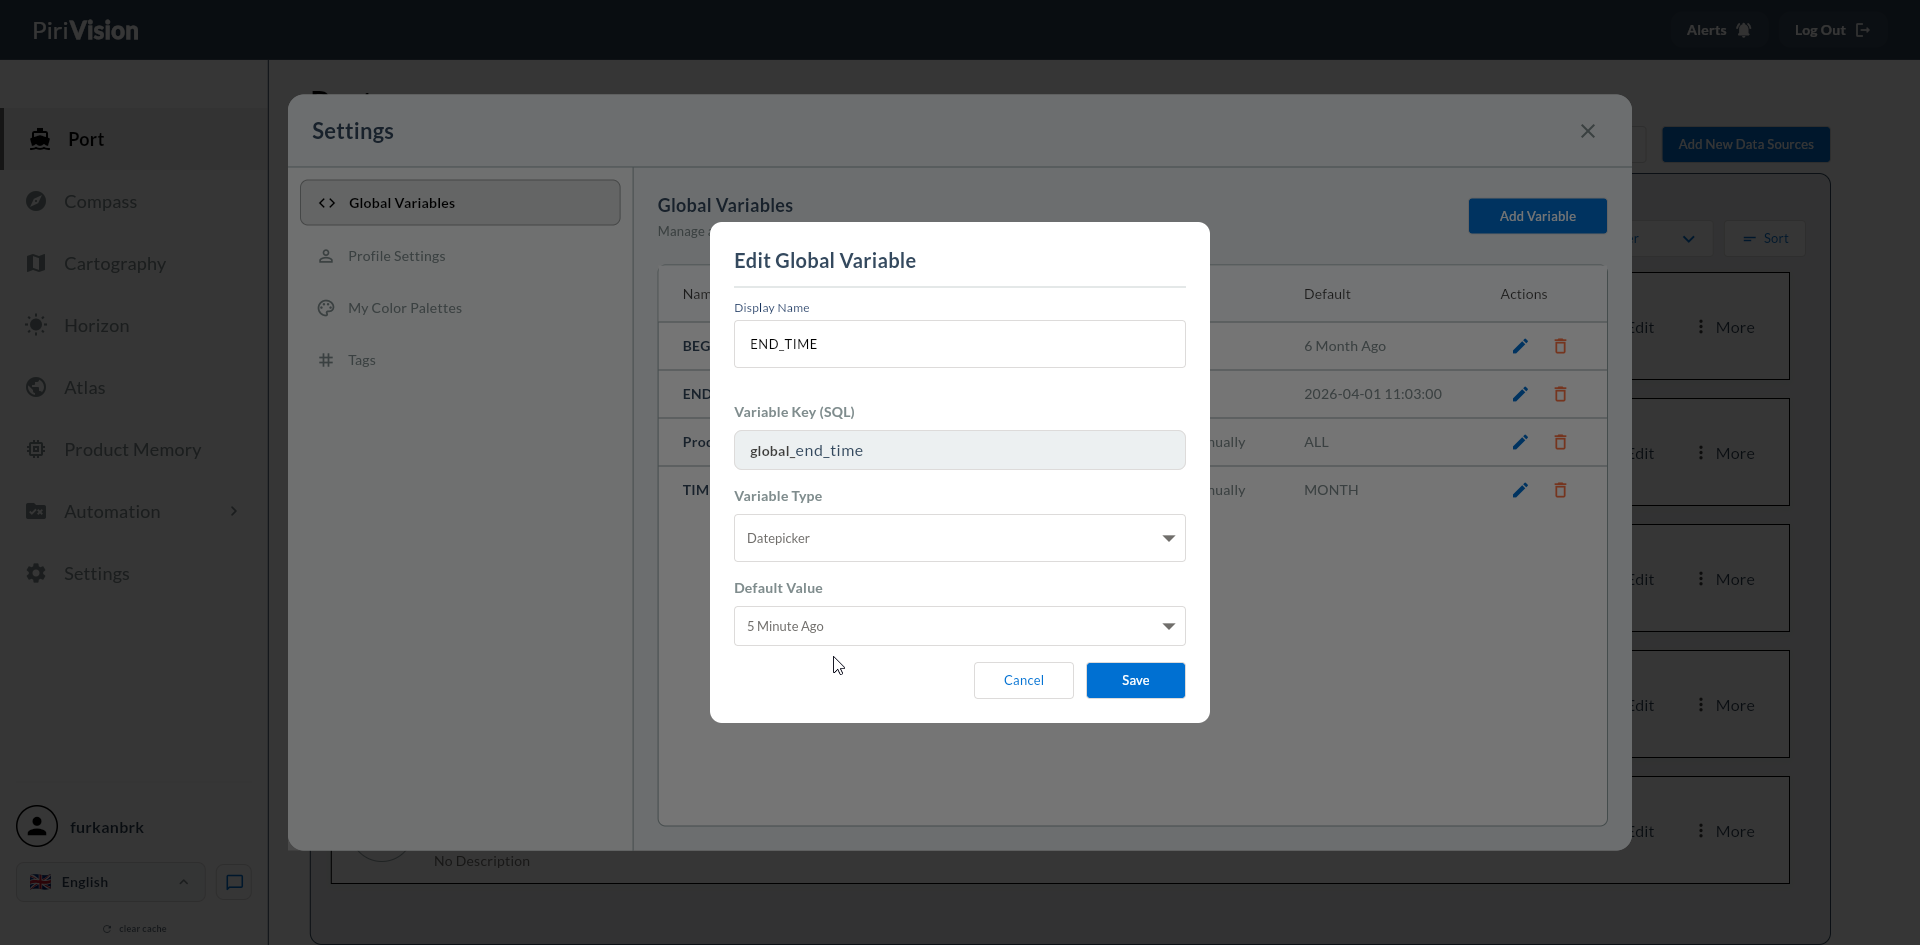Select Tags settings tab
Viewport: 1920px width, 945px height.
(460, 360)
